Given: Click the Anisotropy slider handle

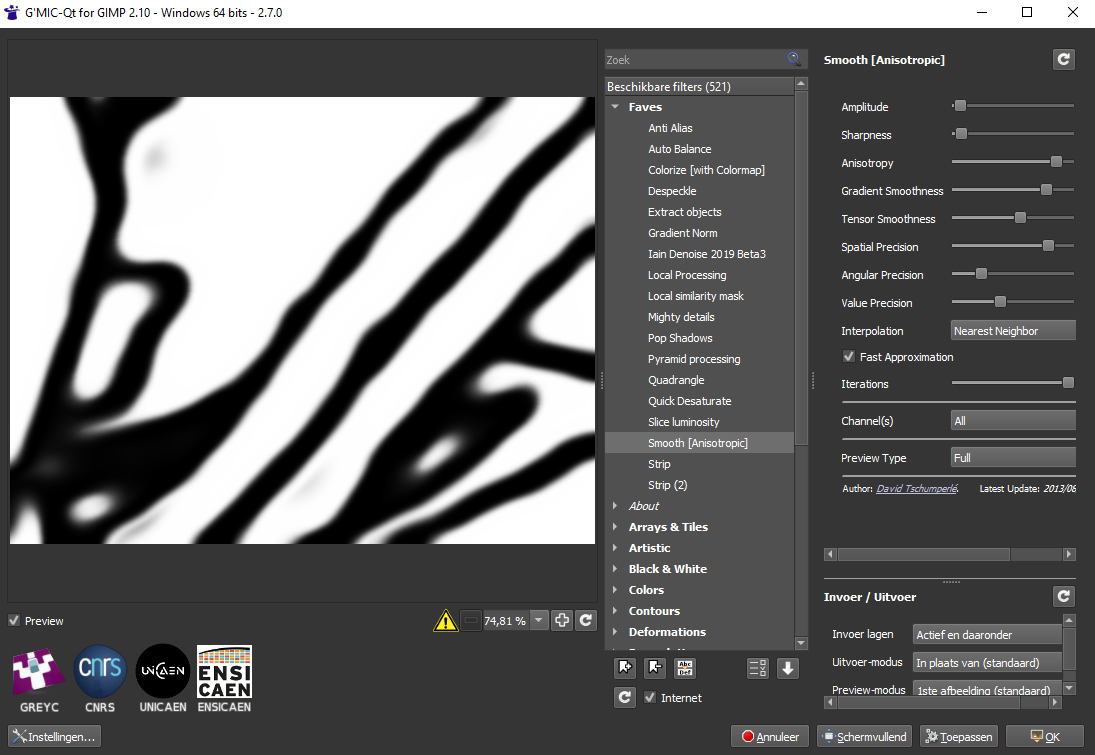Looking at the screenshot, I should 1056,161.
